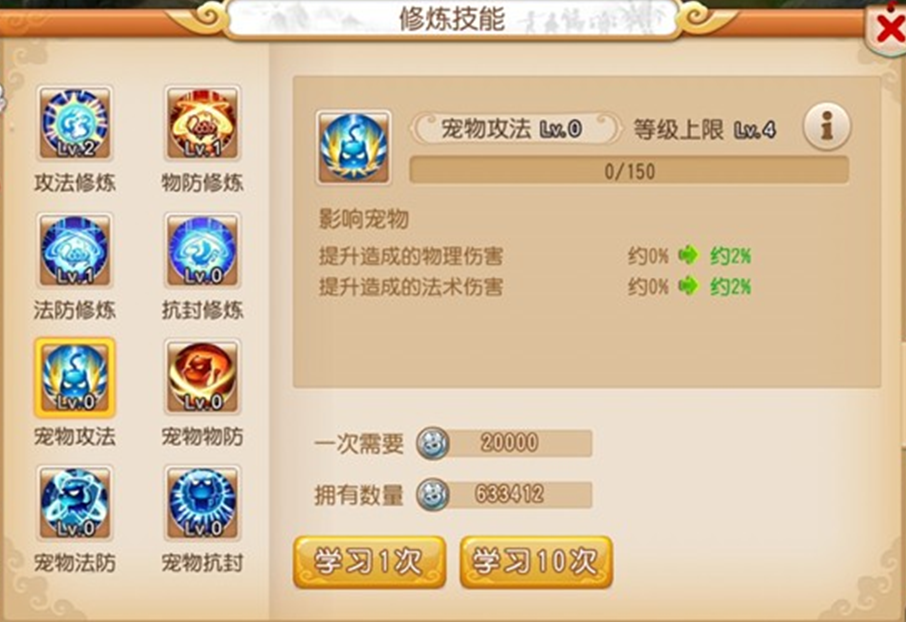
Task: Click the 0/150 experience progress bar
Action: [629, 171]
